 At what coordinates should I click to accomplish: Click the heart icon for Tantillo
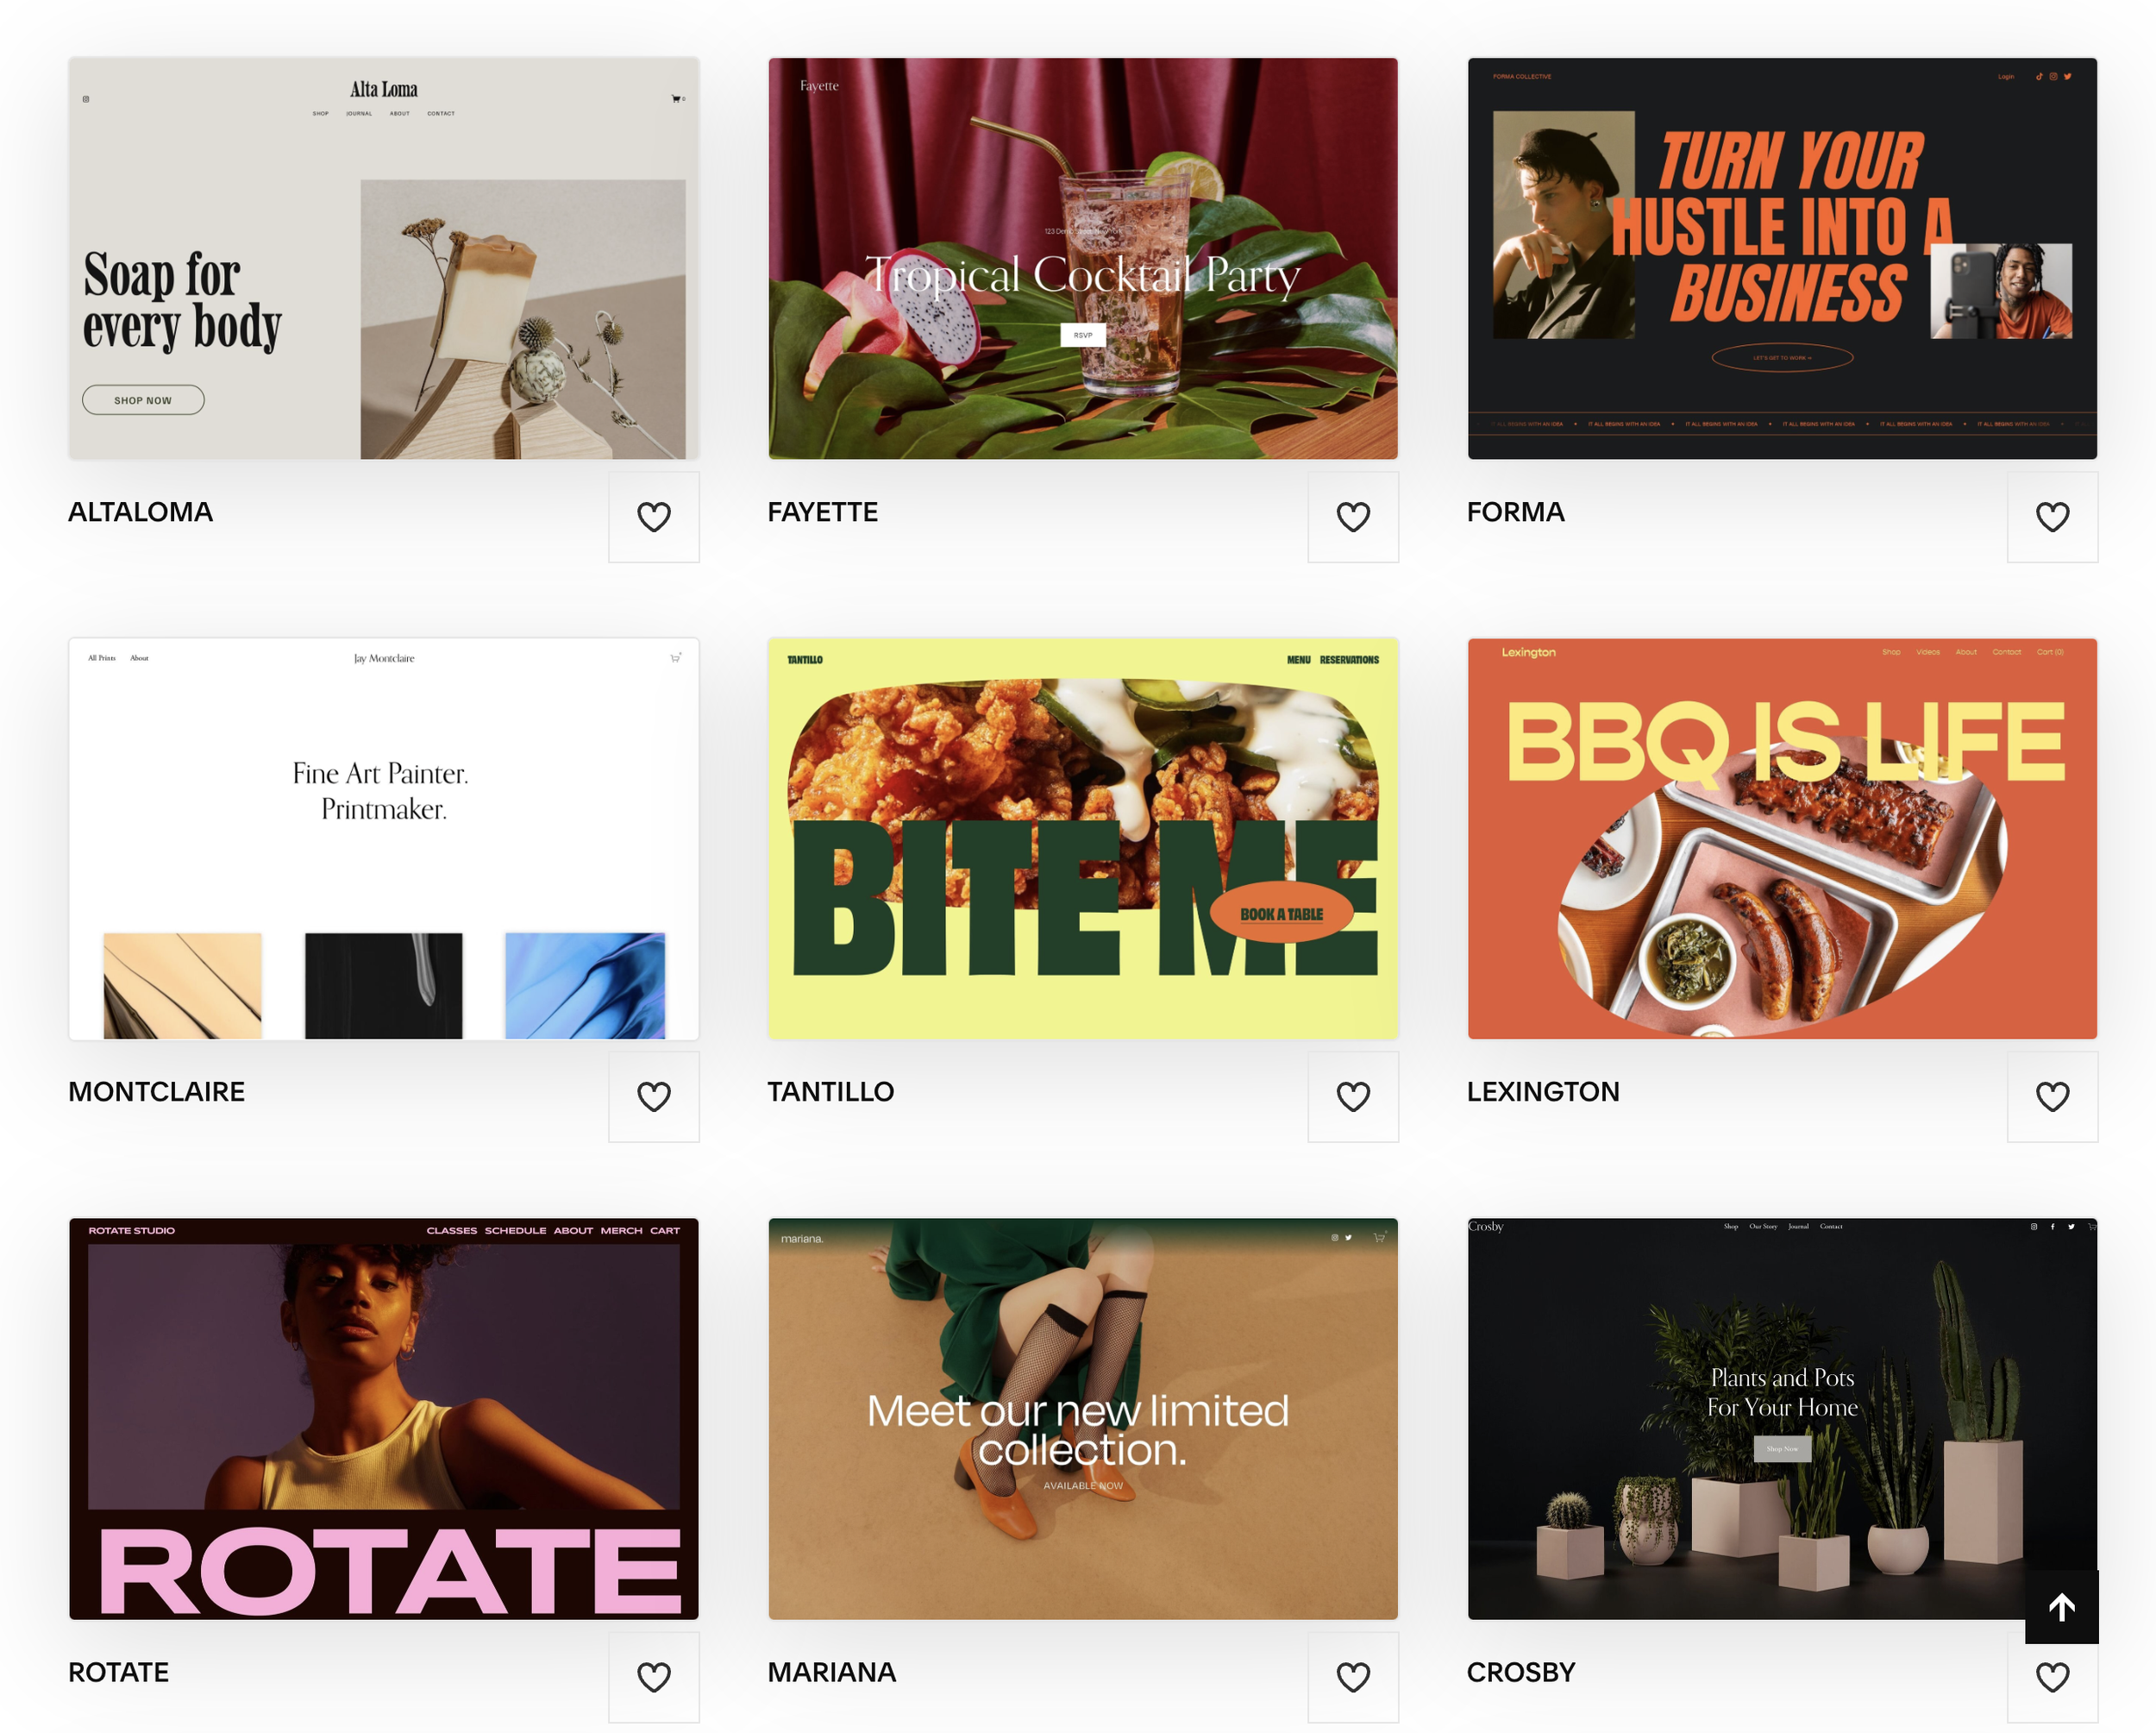point(1353,1097)
